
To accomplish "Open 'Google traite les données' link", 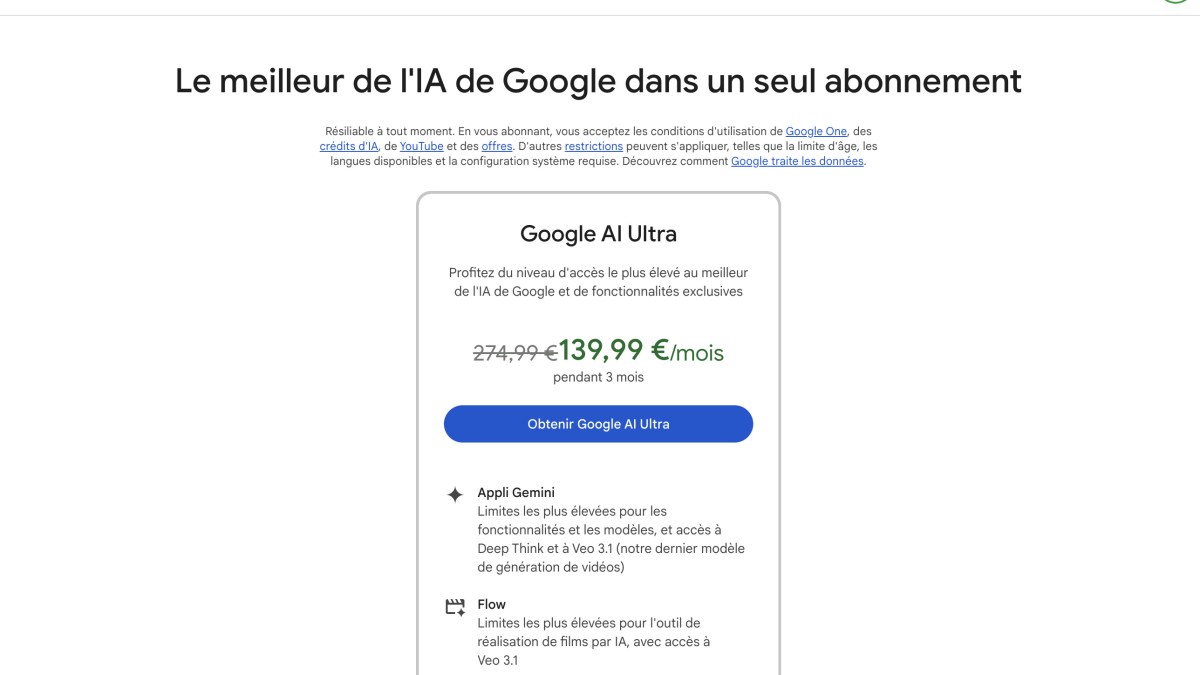I will point(797,161).
